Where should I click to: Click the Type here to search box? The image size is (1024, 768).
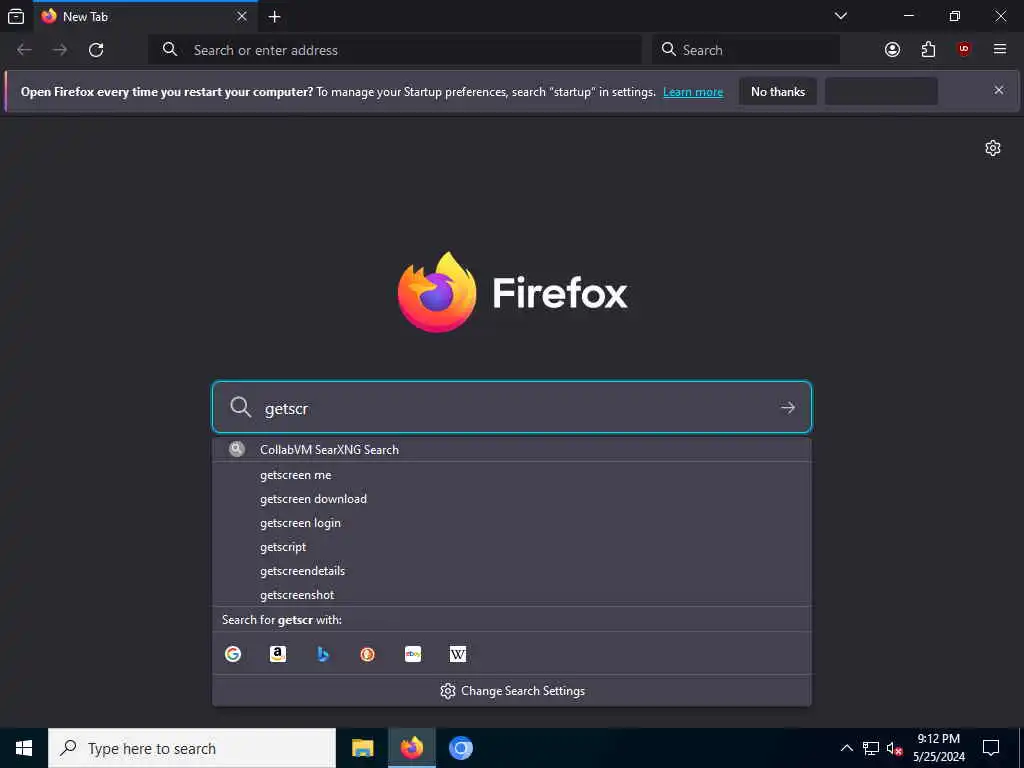[x=192, y=748]
